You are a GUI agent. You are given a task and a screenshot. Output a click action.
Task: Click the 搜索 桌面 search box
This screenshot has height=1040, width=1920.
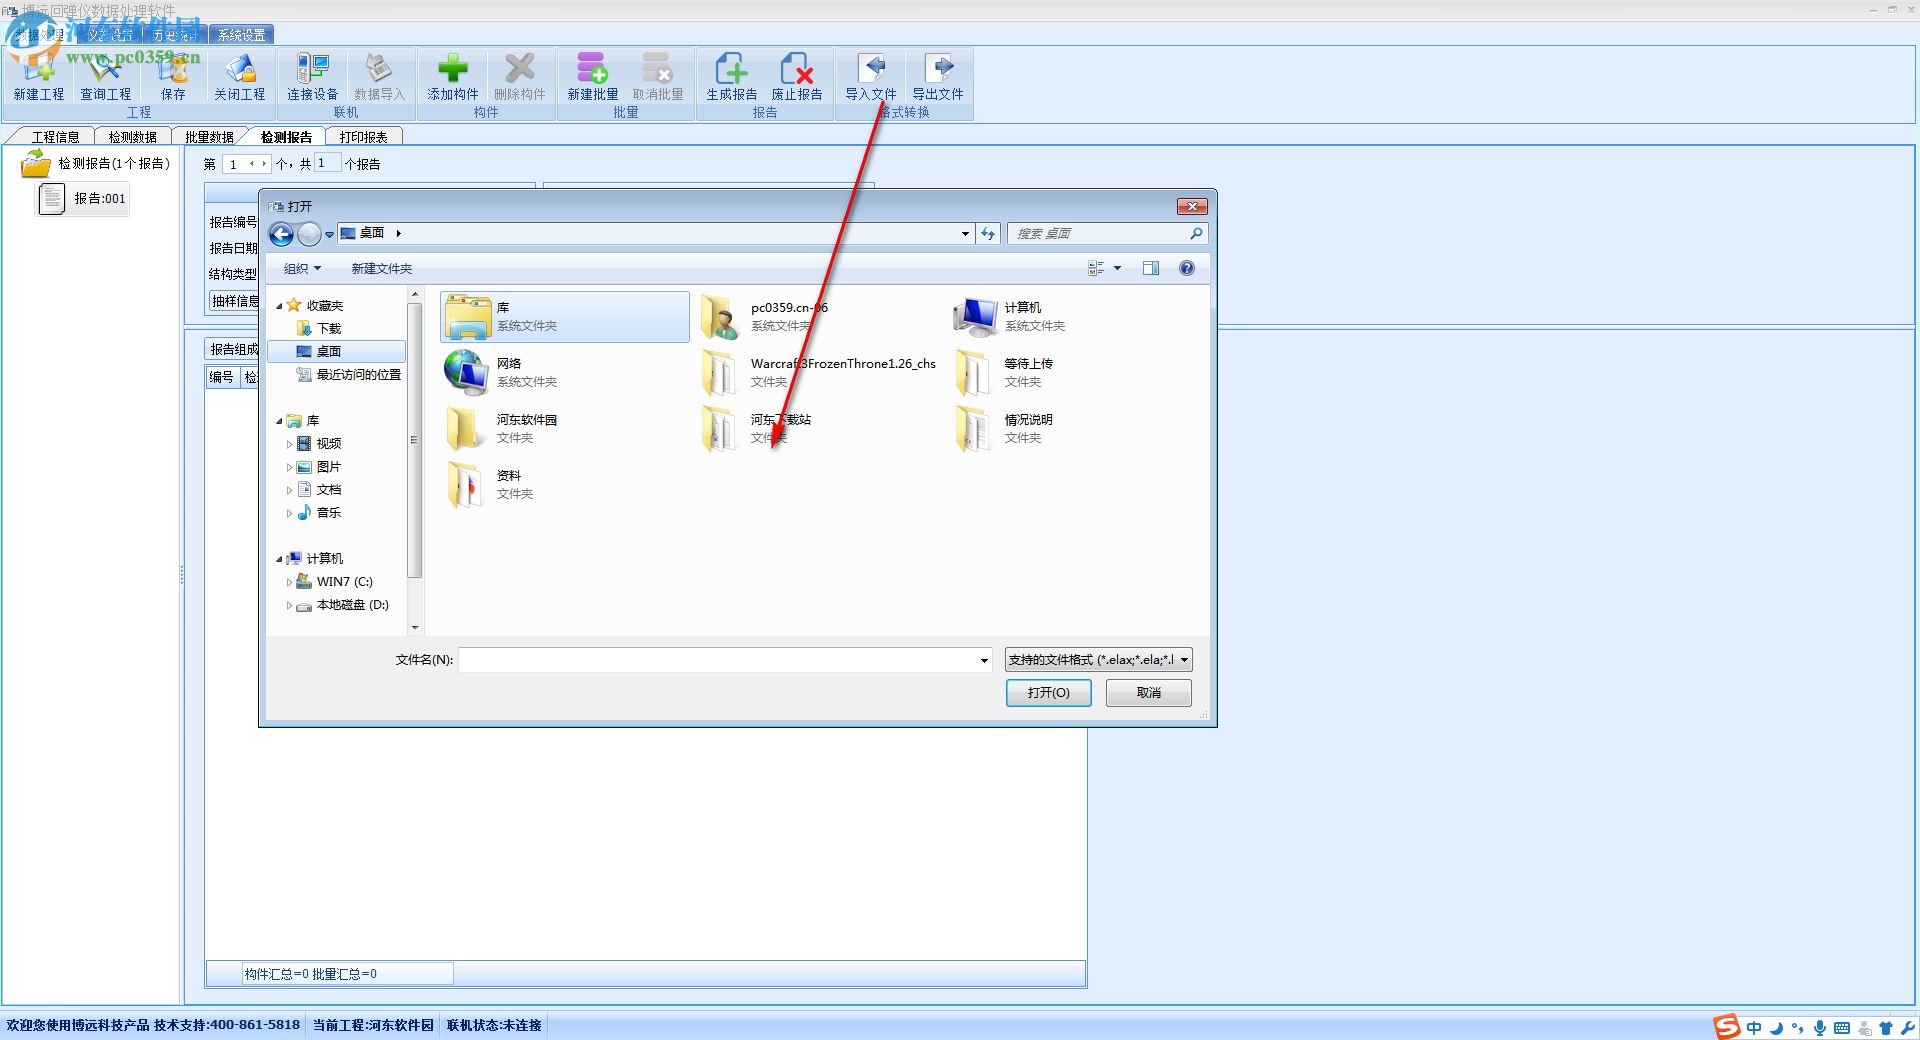(1107, 233)
